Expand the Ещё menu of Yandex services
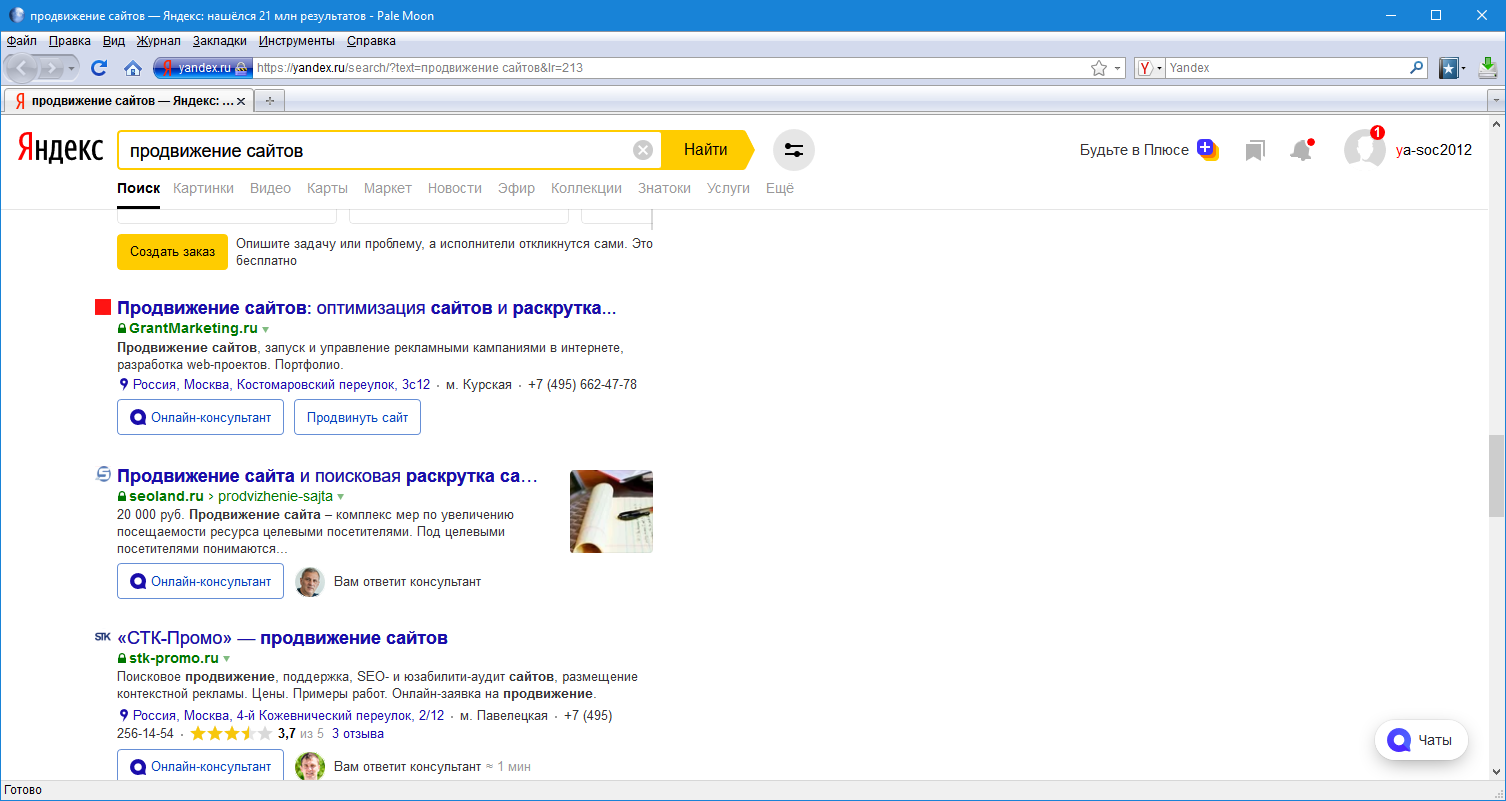The width and height of the screenshot is (1506, 801). tap(780, 188)
